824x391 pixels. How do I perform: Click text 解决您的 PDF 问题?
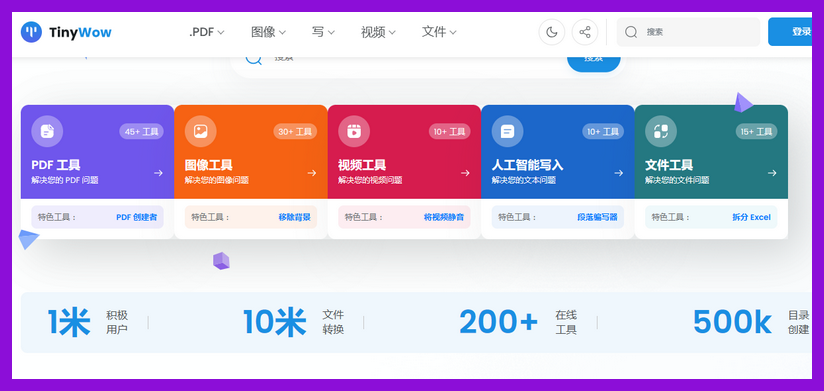pos(65,180)
